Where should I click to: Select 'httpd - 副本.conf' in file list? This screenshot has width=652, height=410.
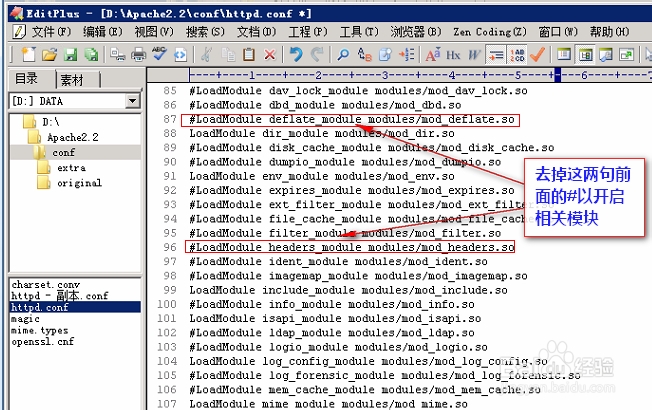[x=59, y=296]
